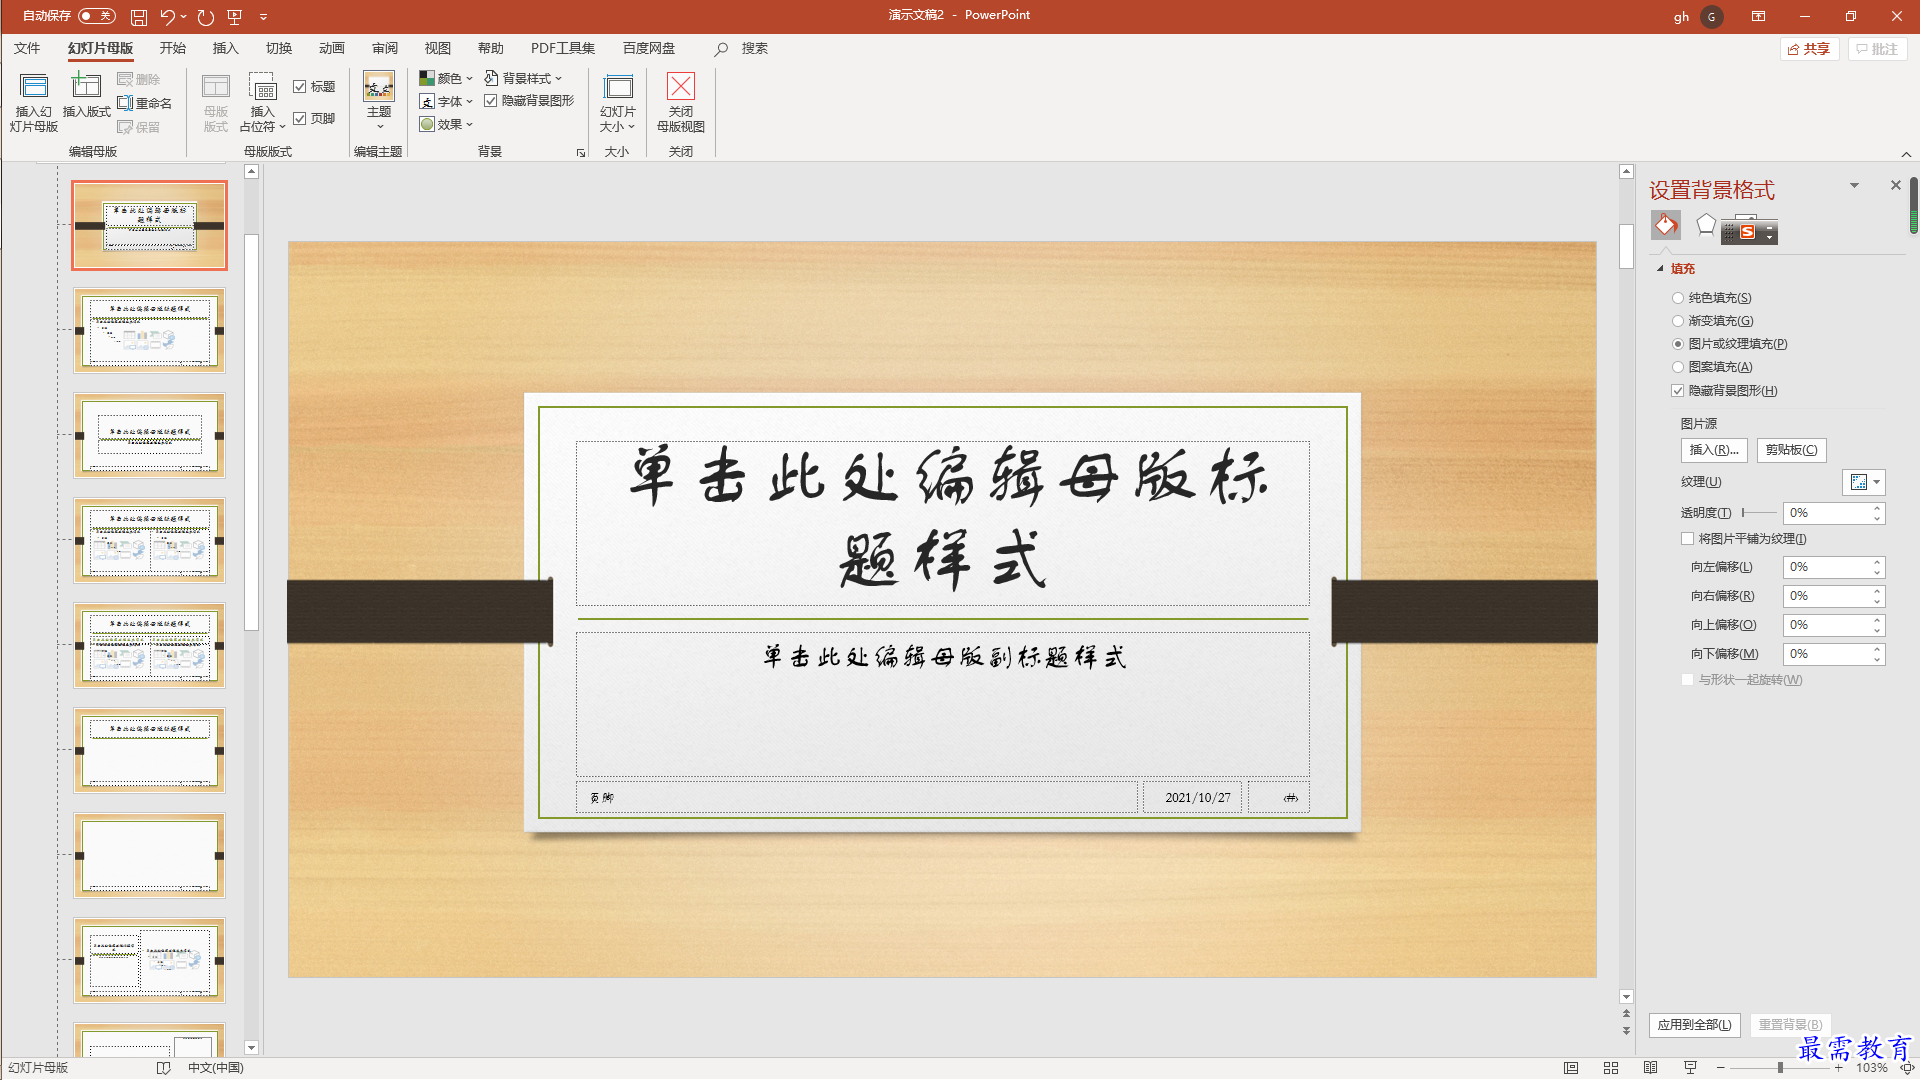This screenshot has width=1920, height=1080.
Task: Switch to the Insert (插入) tab
Action: (x=226, y=48)
